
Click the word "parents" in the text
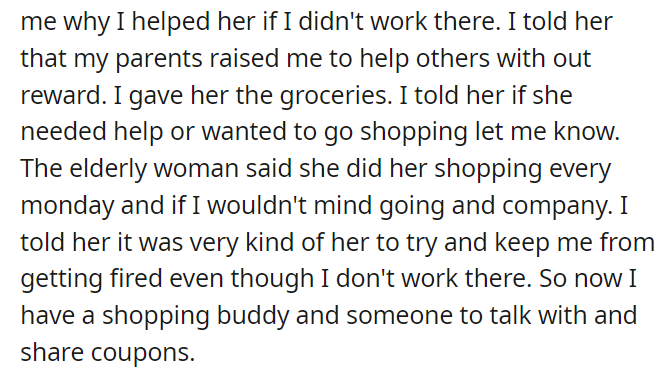pyautogui.click(x=159, y=59)
